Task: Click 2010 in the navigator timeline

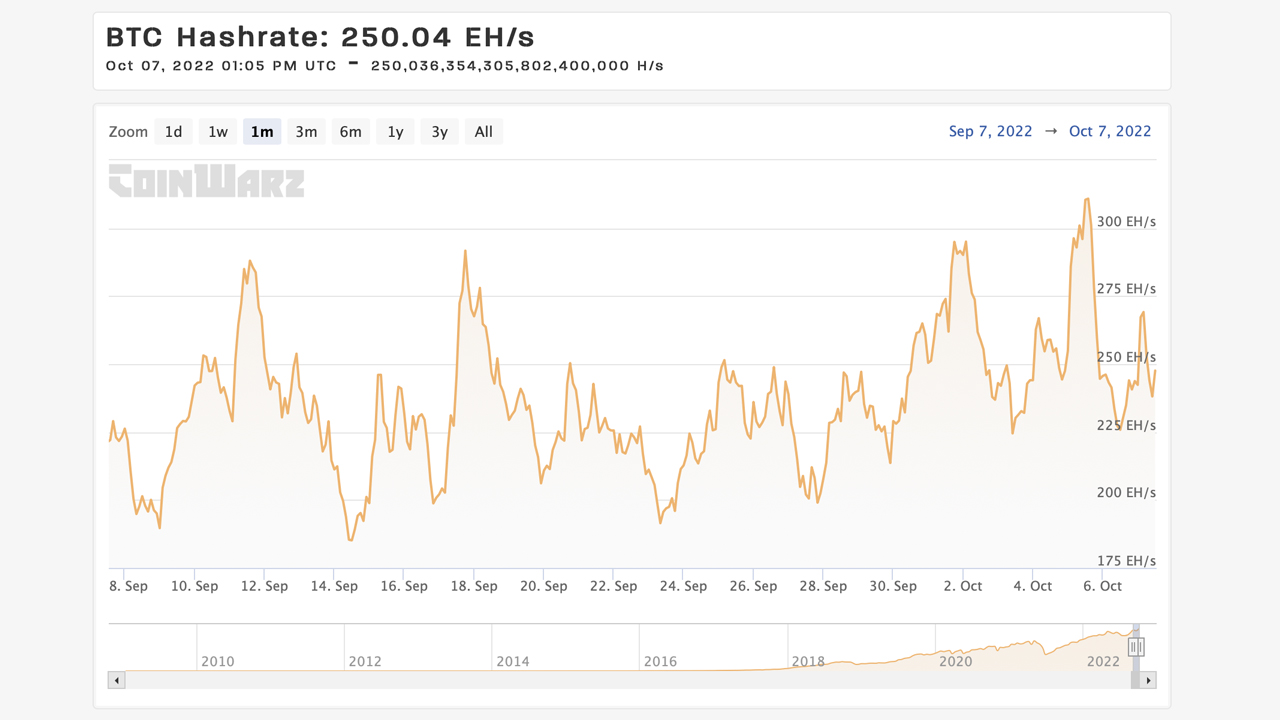Action: (x=218, y=661)
